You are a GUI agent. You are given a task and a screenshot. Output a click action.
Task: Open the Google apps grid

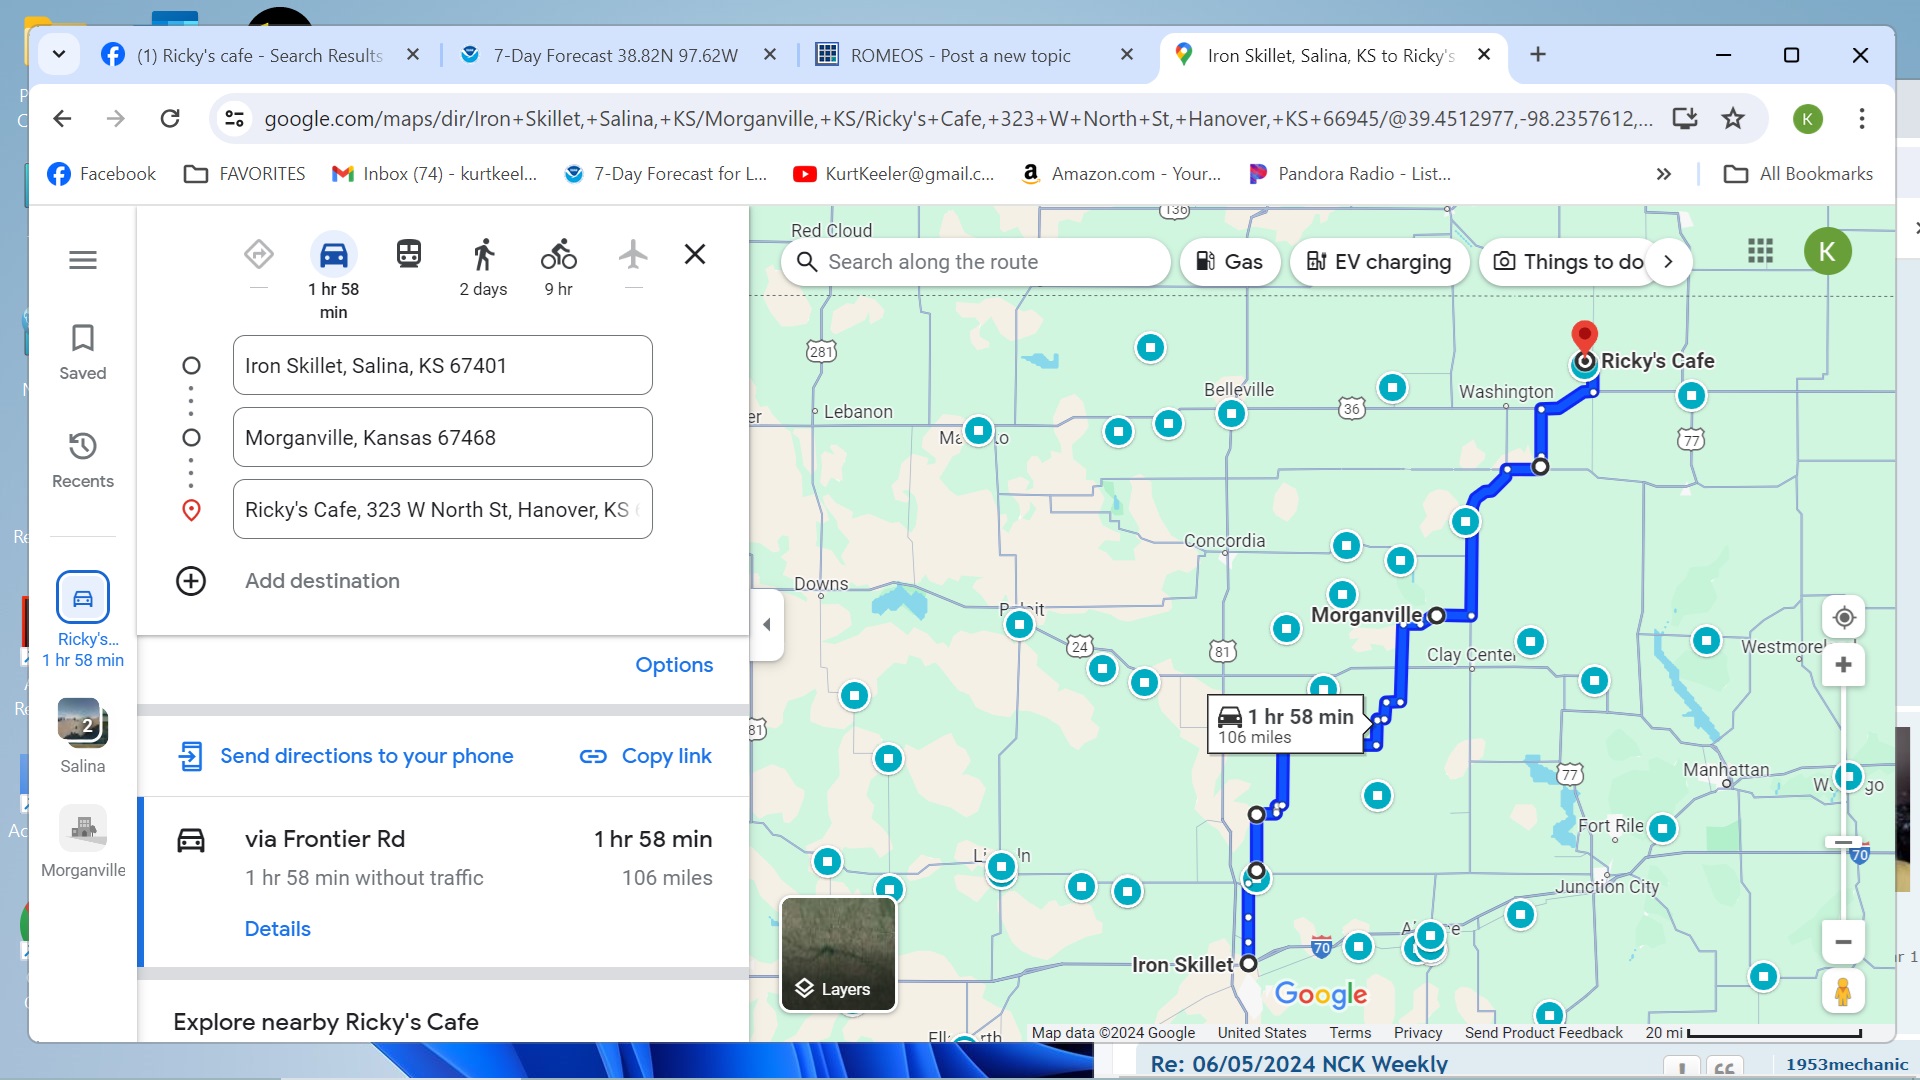coord(1760,251)
